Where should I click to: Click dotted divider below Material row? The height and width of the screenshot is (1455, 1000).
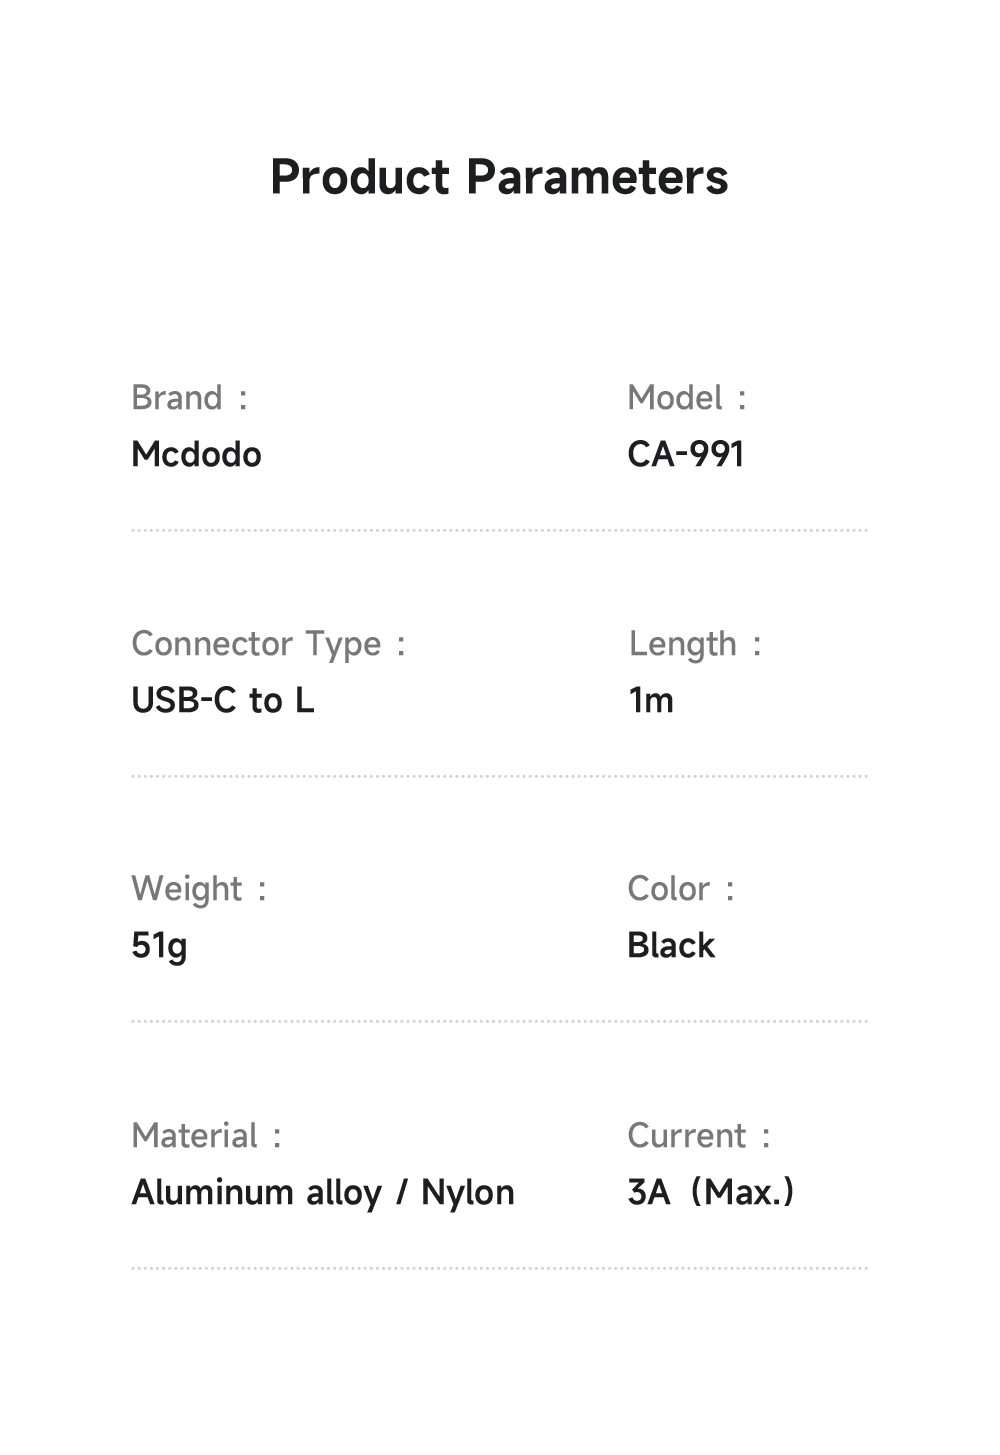point(499,1267)
